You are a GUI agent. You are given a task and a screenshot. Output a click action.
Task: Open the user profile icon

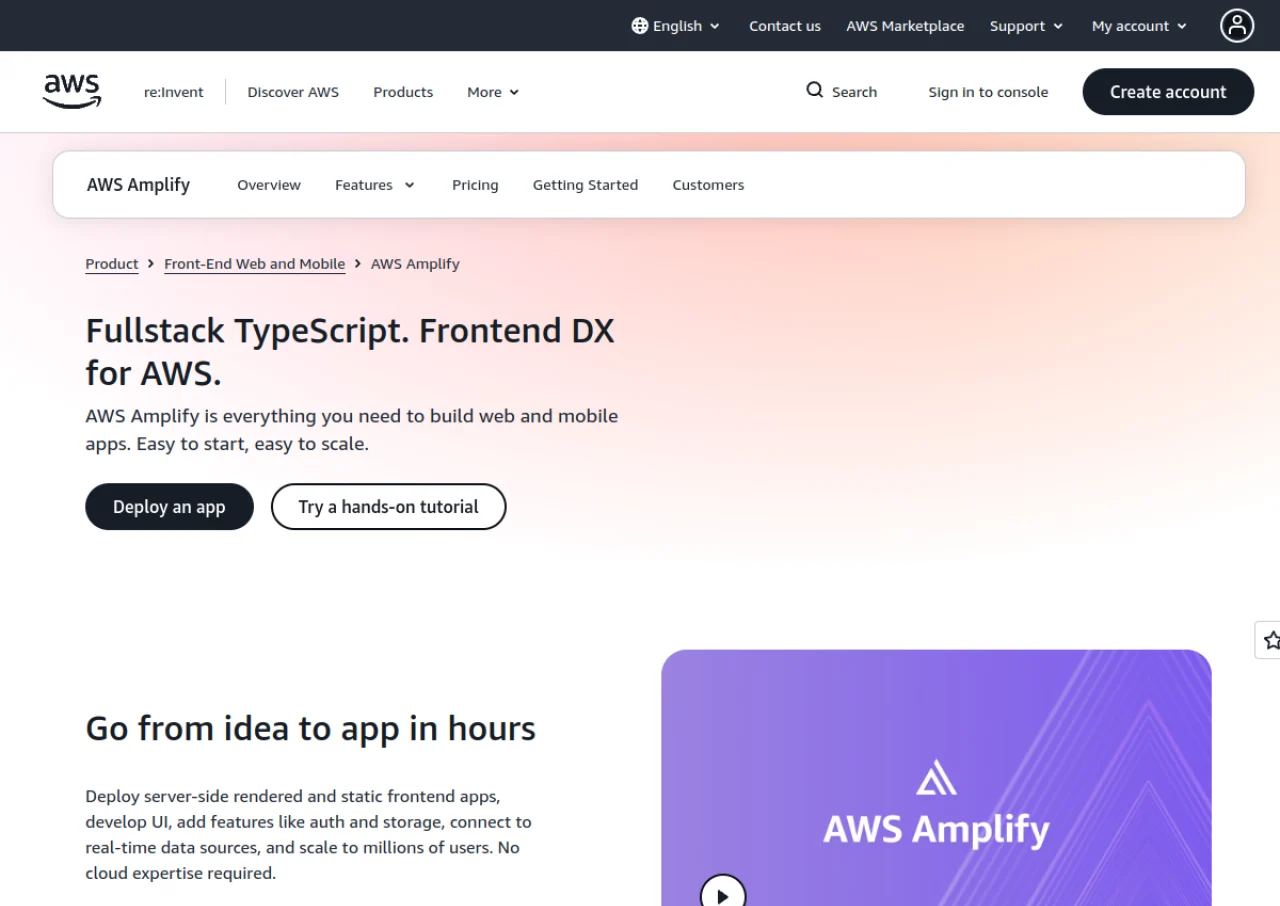pos(1237,26)
